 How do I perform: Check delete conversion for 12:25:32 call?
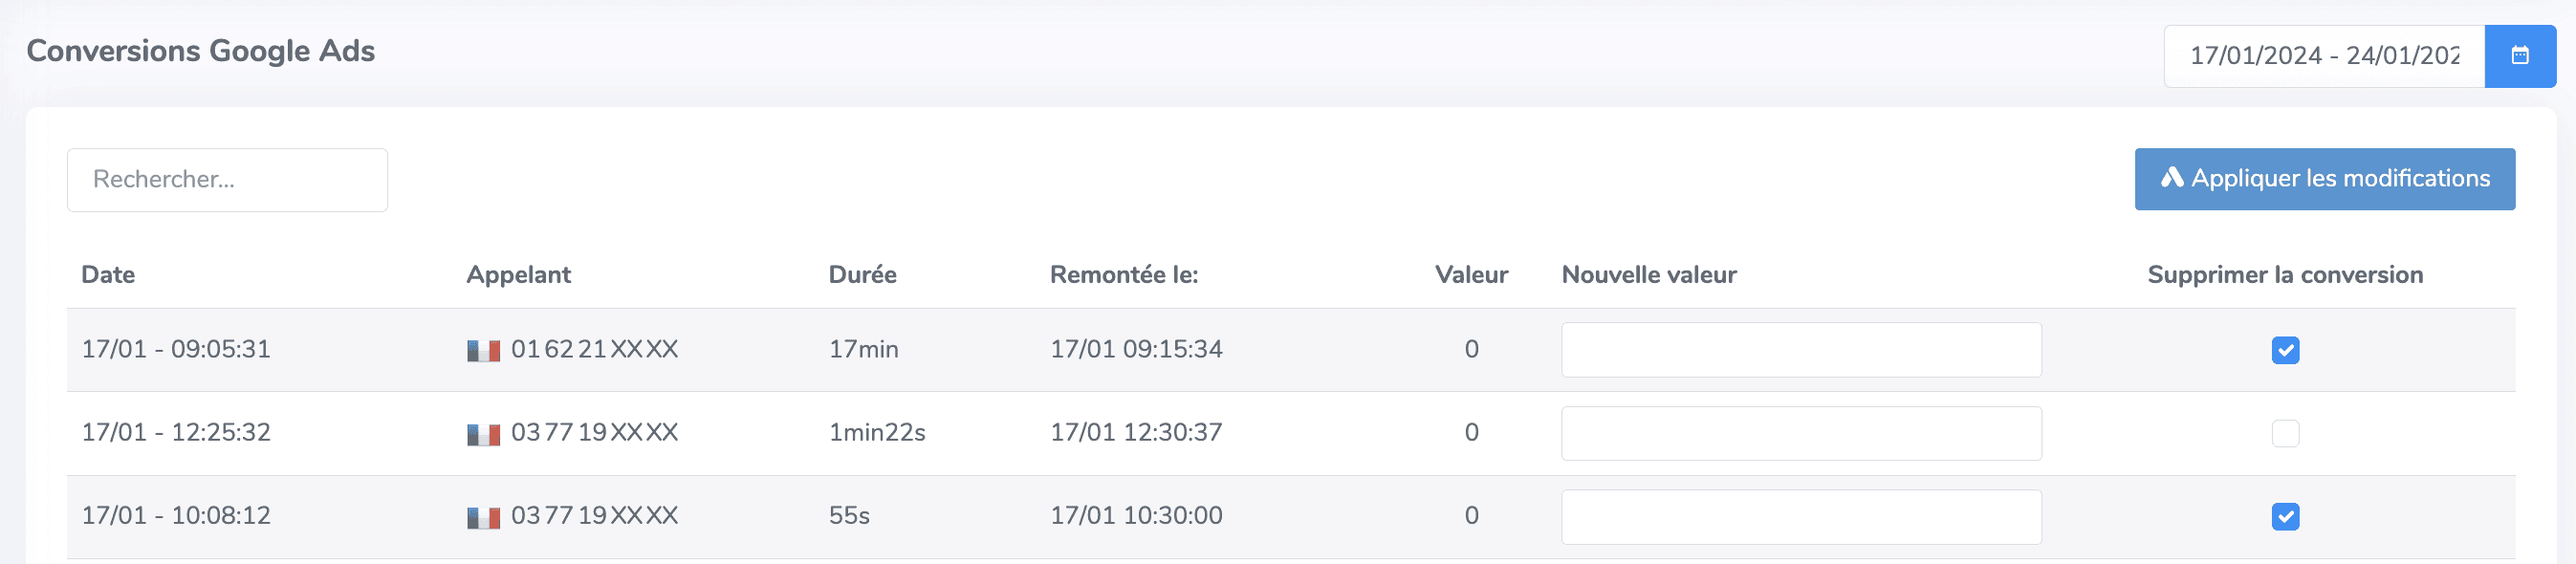[2285, 433]
